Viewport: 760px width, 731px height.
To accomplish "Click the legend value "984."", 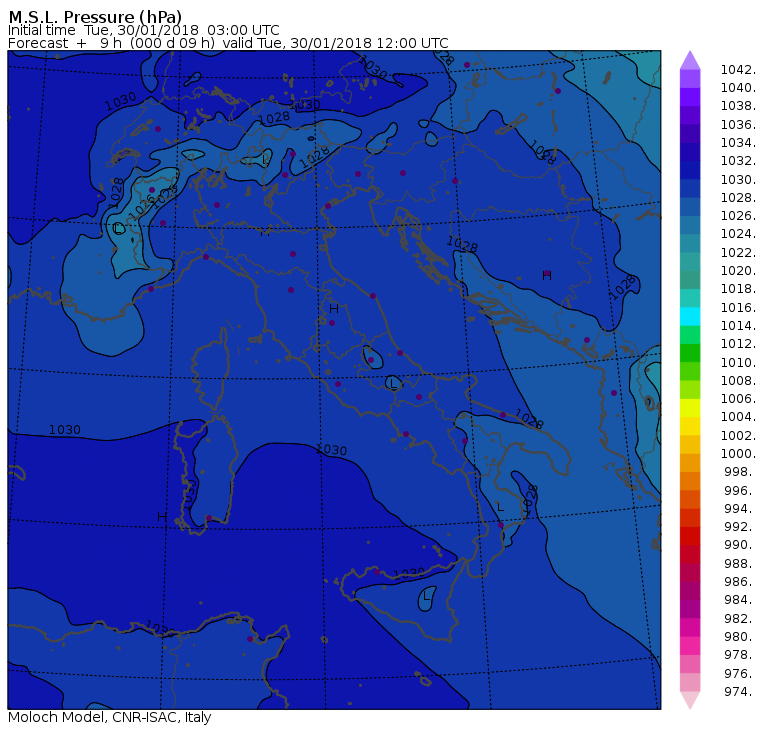I will pyautogui.click(x=740, y=600).
